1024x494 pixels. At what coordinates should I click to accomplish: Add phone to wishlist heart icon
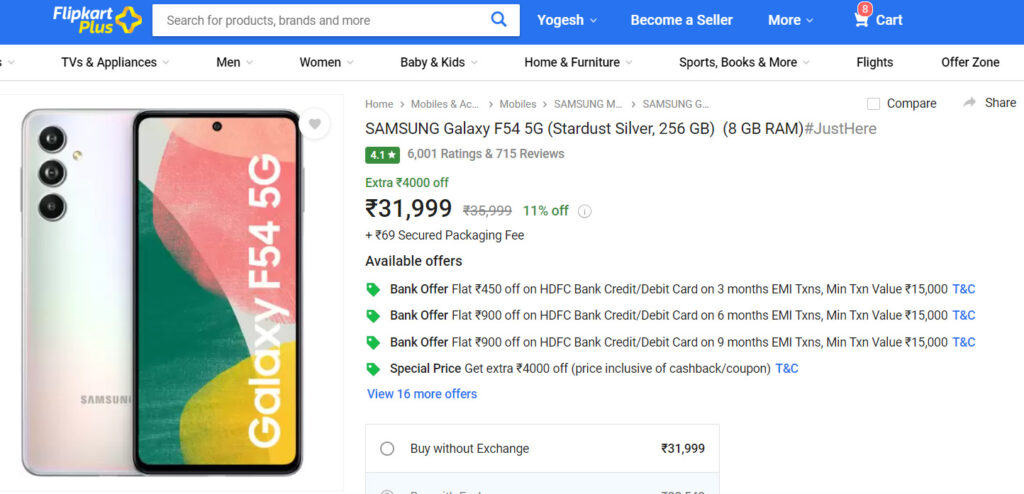(x=315, y=124)
